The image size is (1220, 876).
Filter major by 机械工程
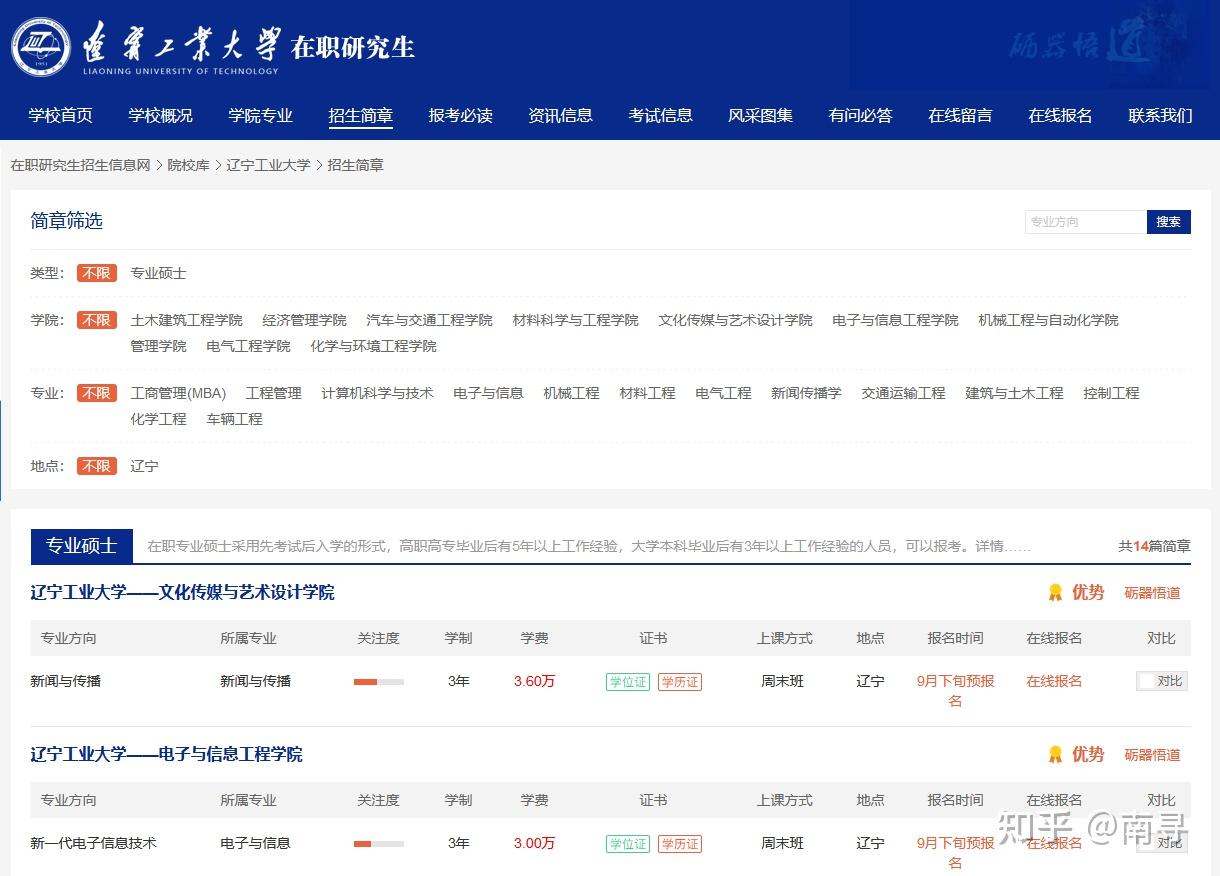572,393
